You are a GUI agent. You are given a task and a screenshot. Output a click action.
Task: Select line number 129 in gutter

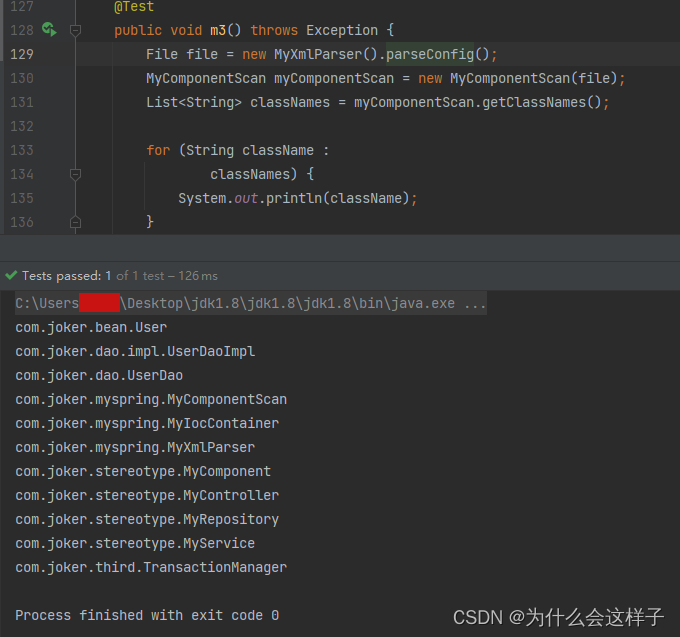tap(22, 54)
